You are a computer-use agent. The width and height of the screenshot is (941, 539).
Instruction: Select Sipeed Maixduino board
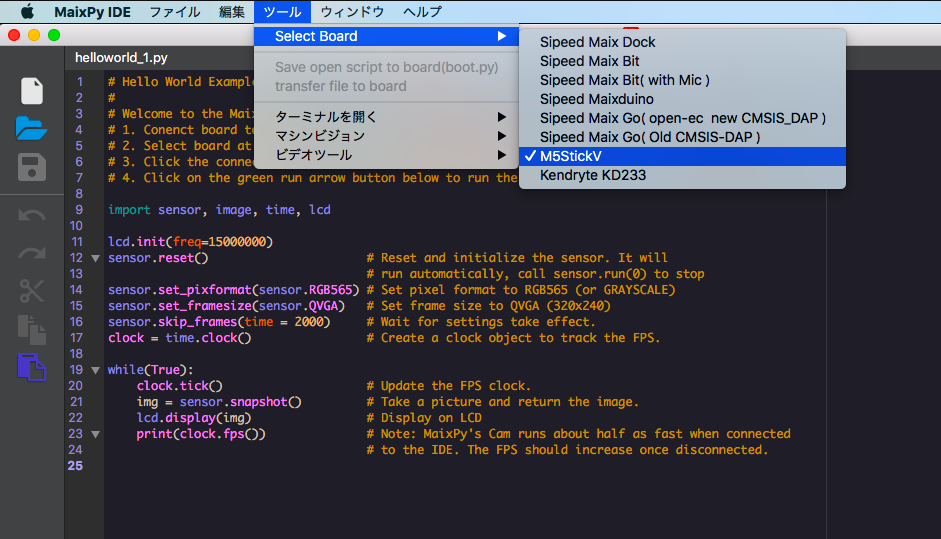coord(682,99)
